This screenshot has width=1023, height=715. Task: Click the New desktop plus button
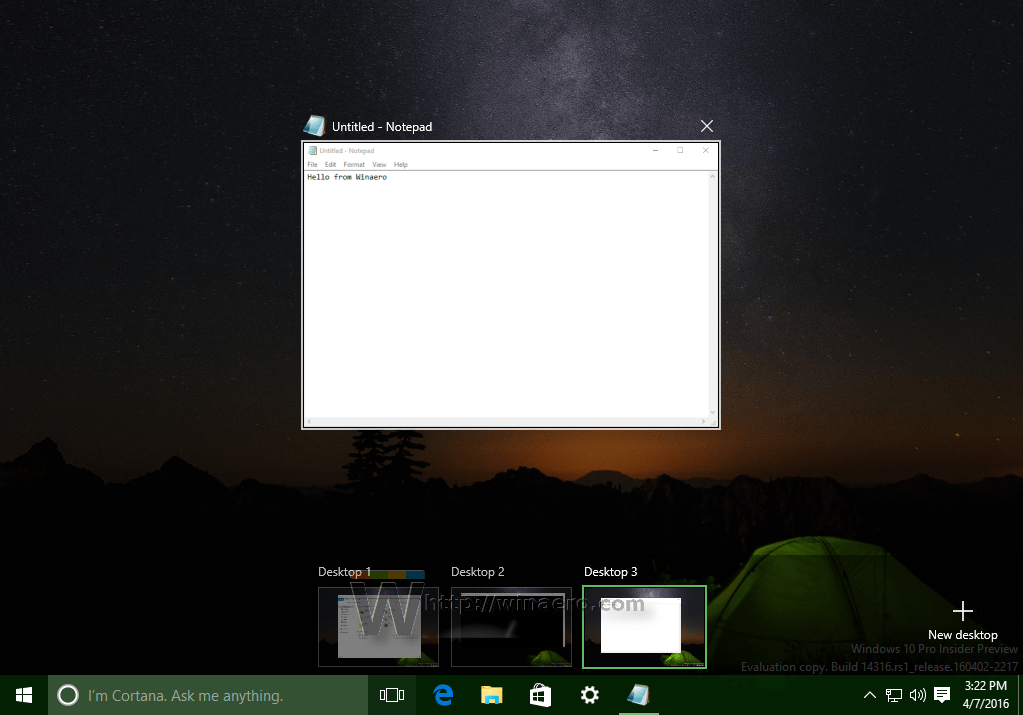coord(962,610)
